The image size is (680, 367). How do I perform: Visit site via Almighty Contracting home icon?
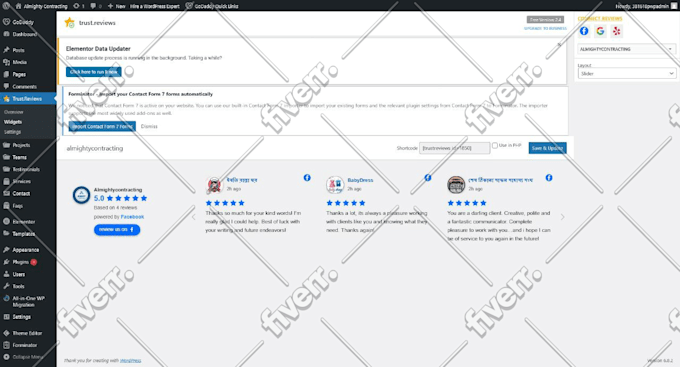click(19, 6)
